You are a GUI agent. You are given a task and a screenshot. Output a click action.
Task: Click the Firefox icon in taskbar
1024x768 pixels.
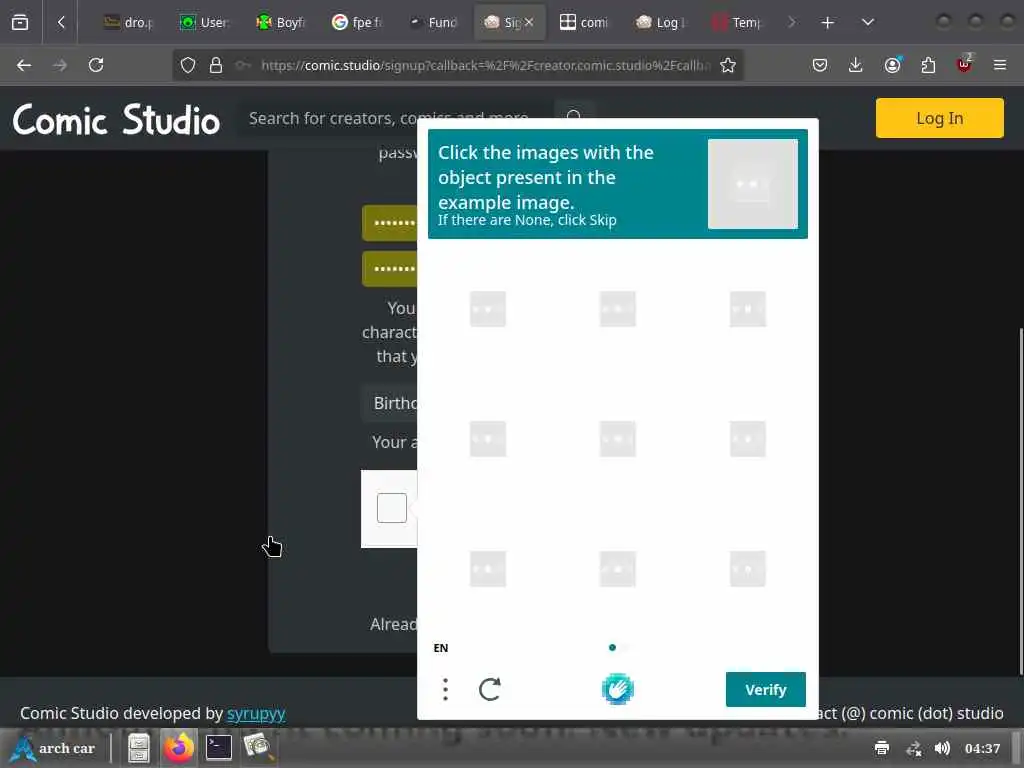point(178,748)
